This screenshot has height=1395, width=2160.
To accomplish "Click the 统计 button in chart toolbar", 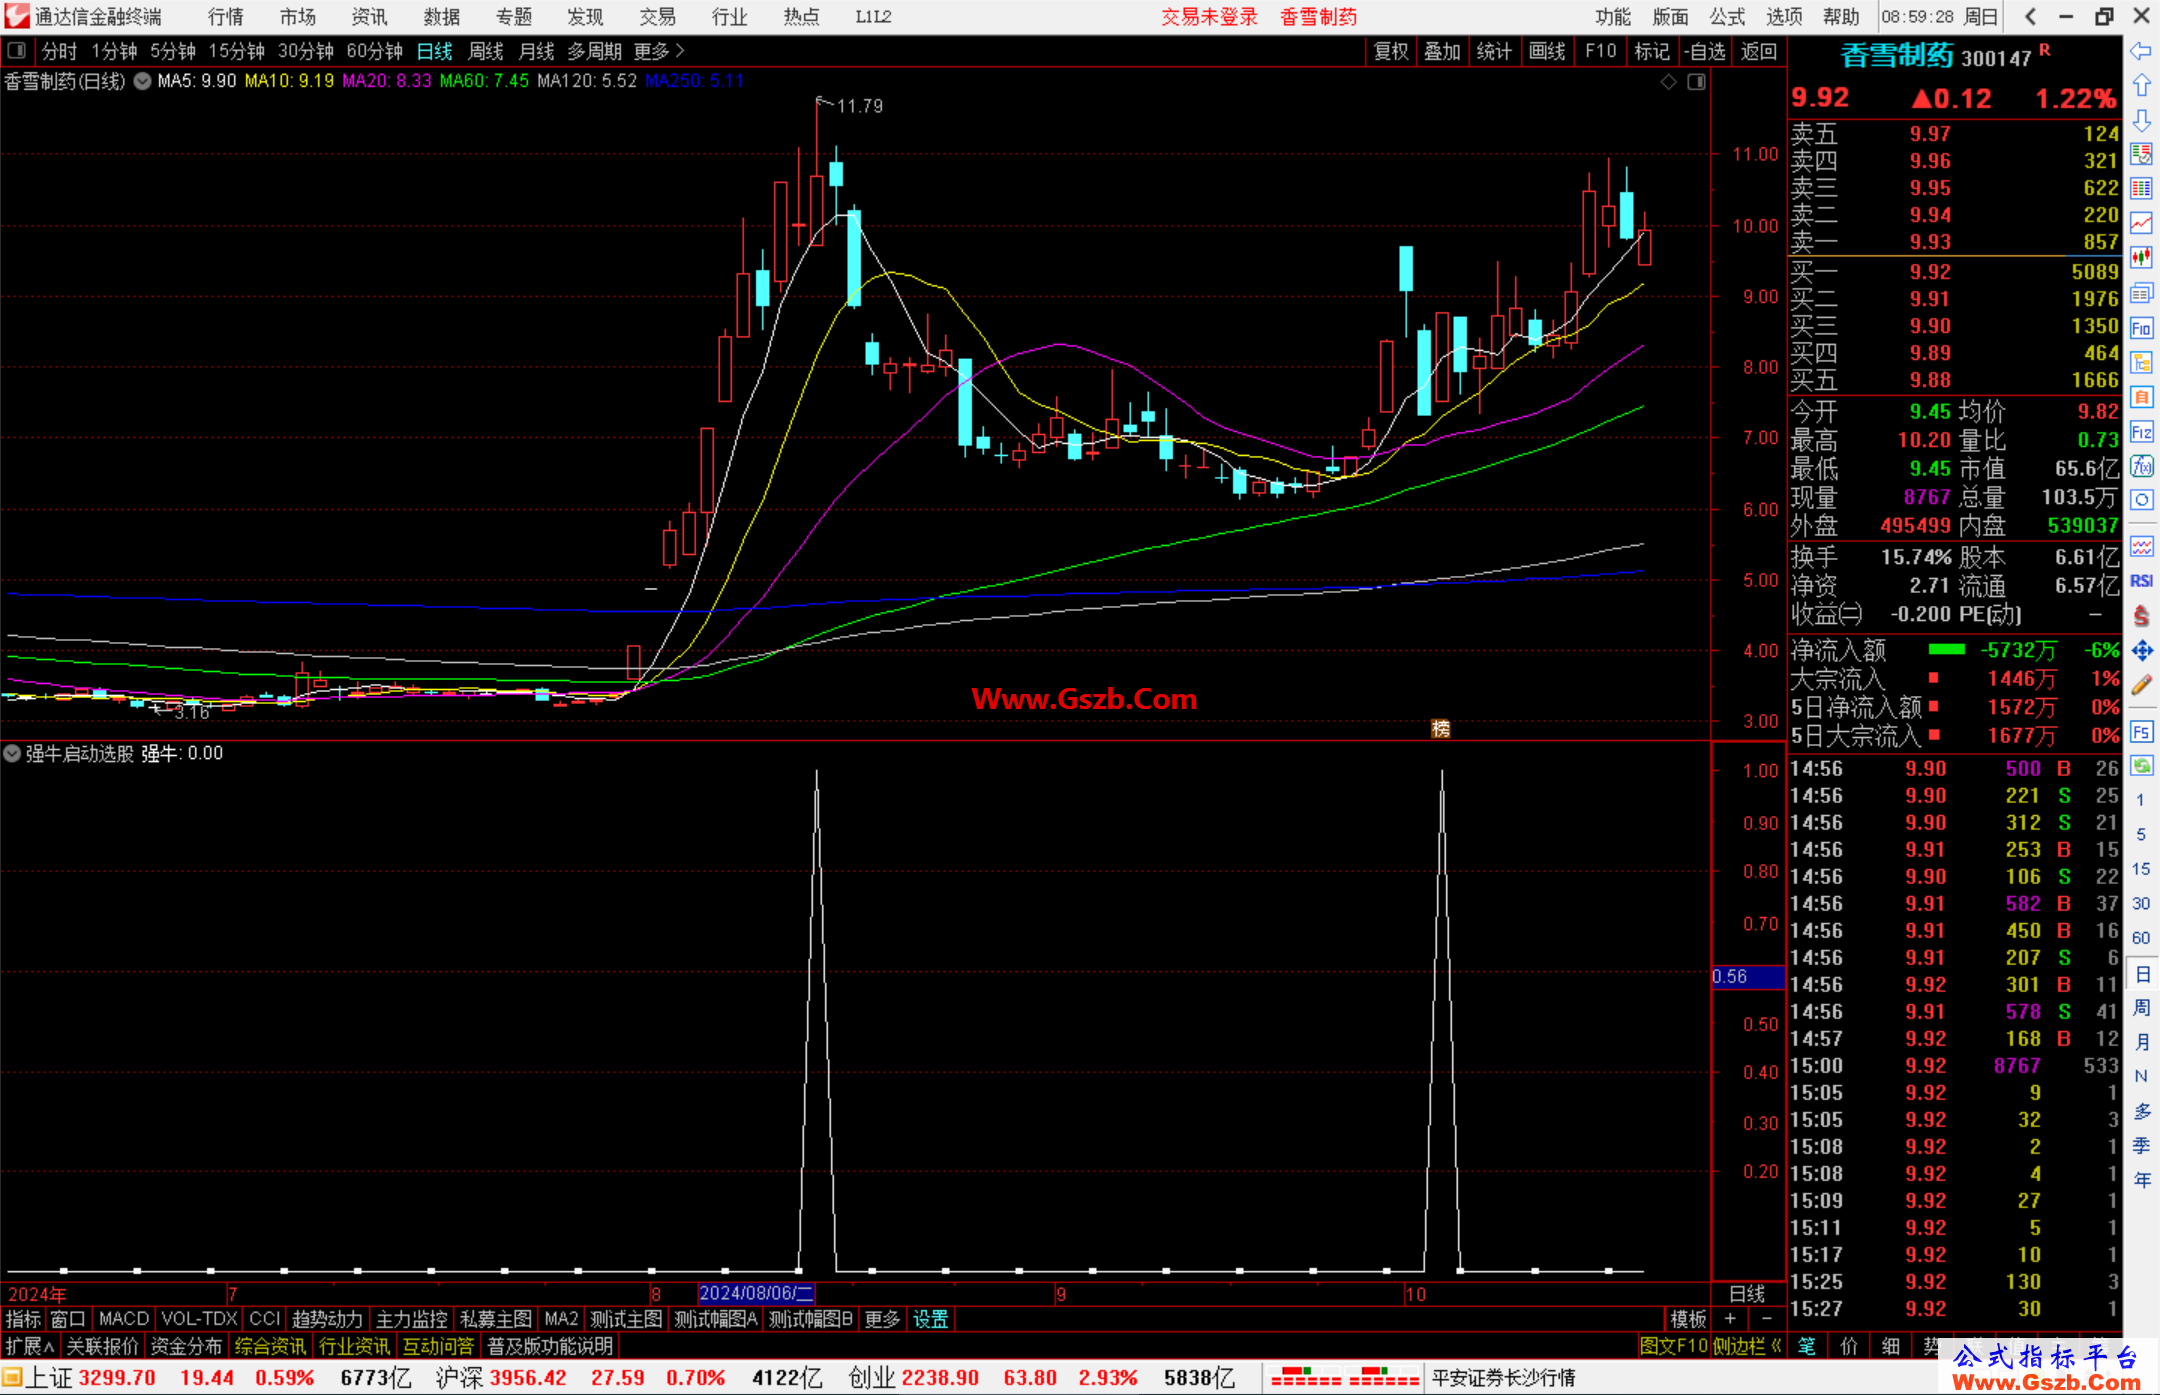I will [1494, 51].
